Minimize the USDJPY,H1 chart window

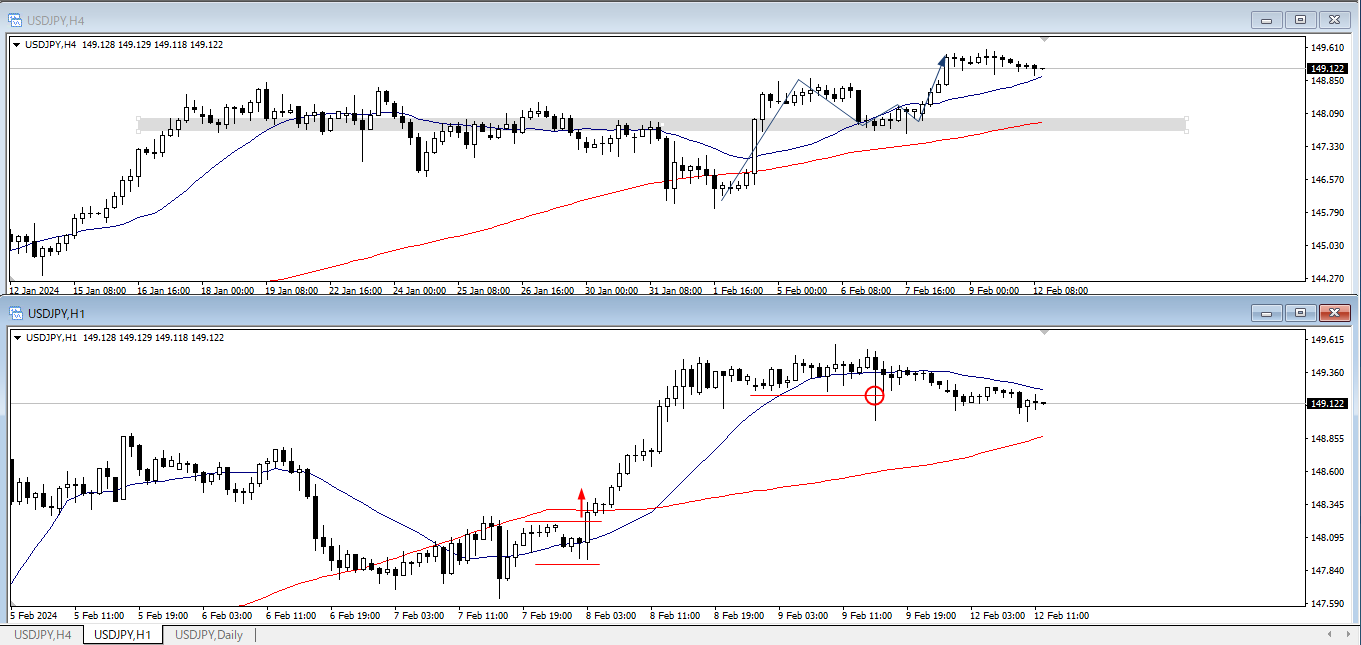pos(1267,313)
